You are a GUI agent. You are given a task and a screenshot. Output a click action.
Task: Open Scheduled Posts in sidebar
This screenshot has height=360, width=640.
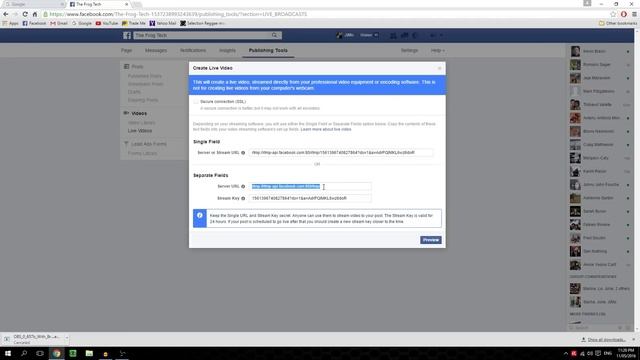click(x=146, y=84)
